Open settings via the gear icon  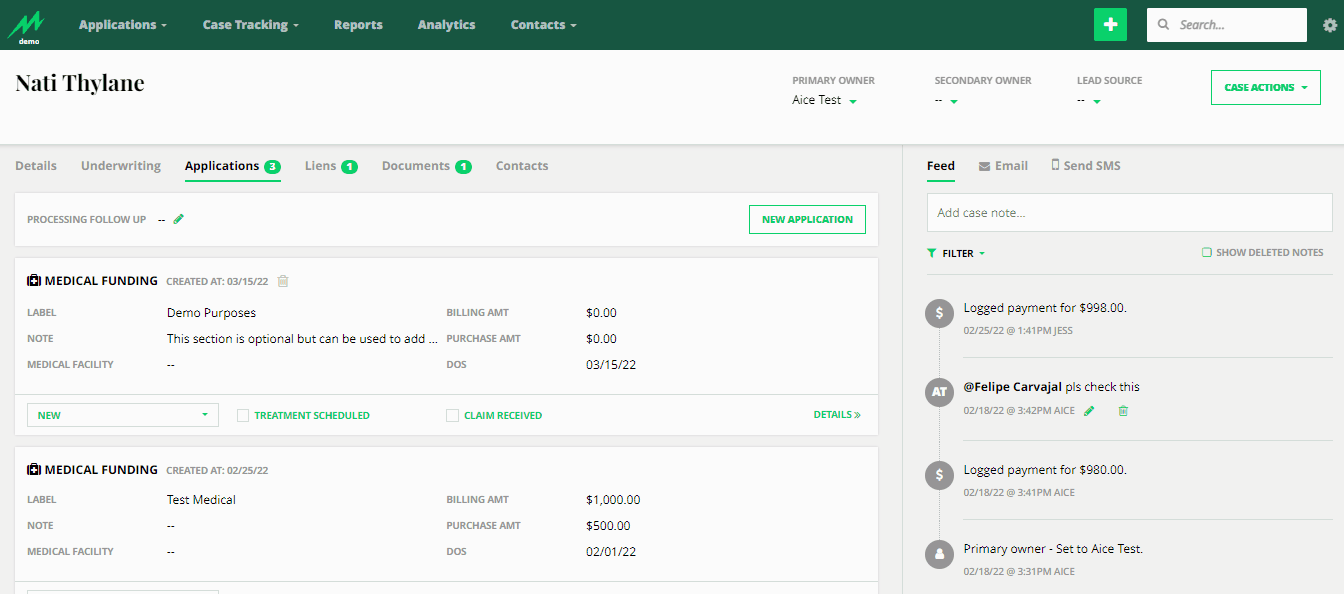tap(1329, 25)
